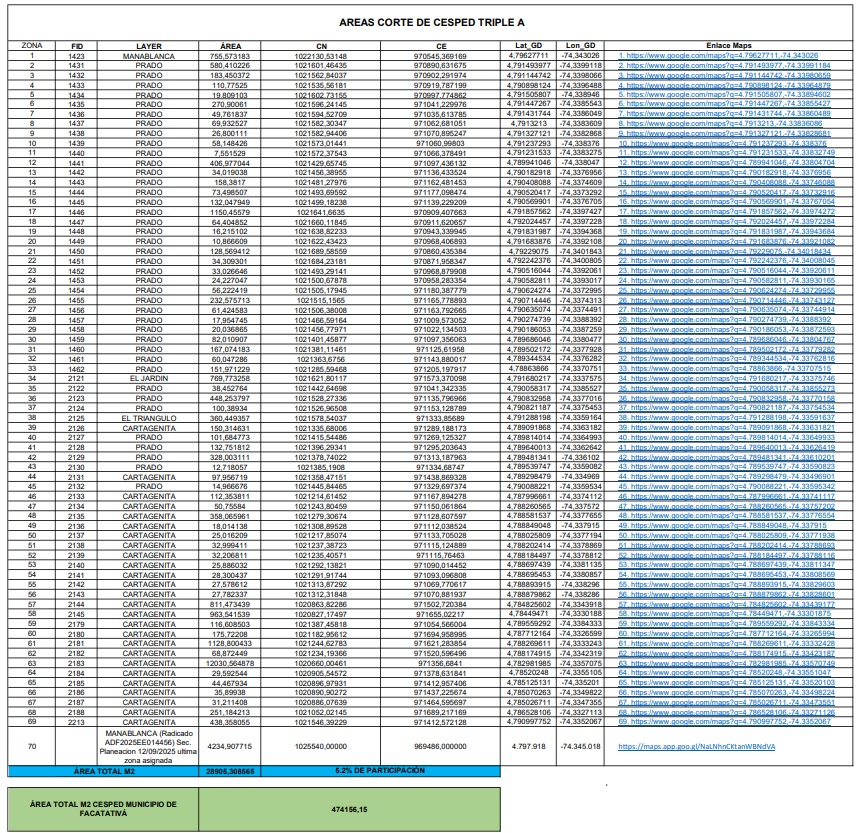Select the EL TRIANGULO layer cell
The height and width of the screenshot is (833, 861).
click(x=149, y=417)
